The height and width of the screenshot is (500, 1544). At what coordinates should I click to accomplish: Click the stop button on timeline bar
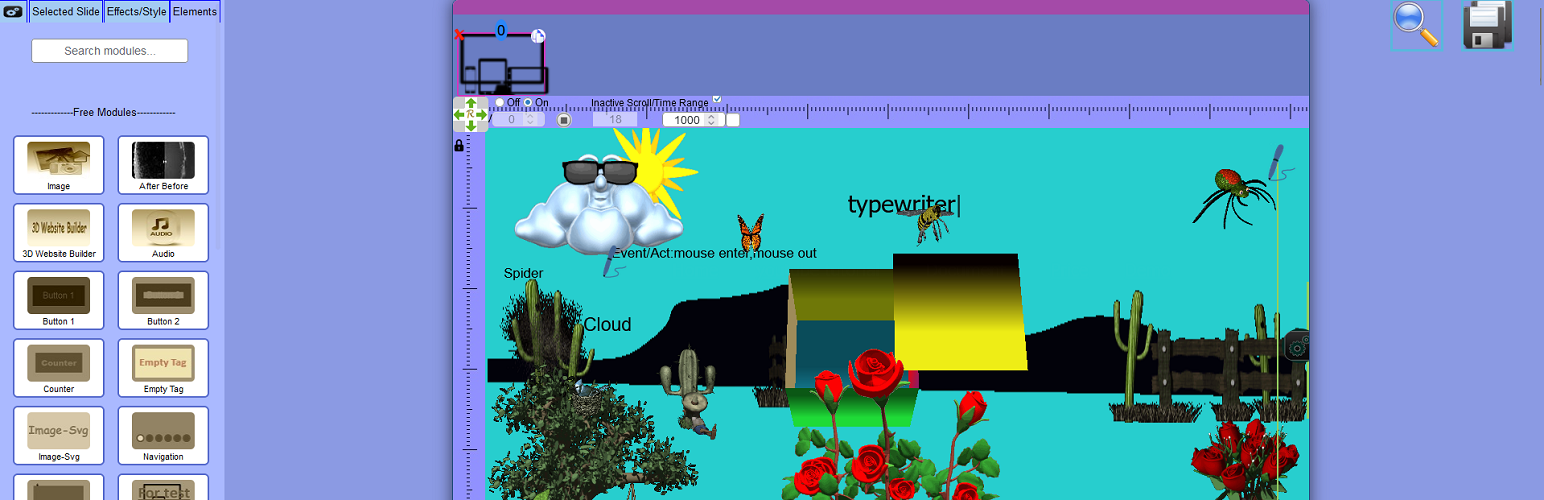(x=564, y=120)
